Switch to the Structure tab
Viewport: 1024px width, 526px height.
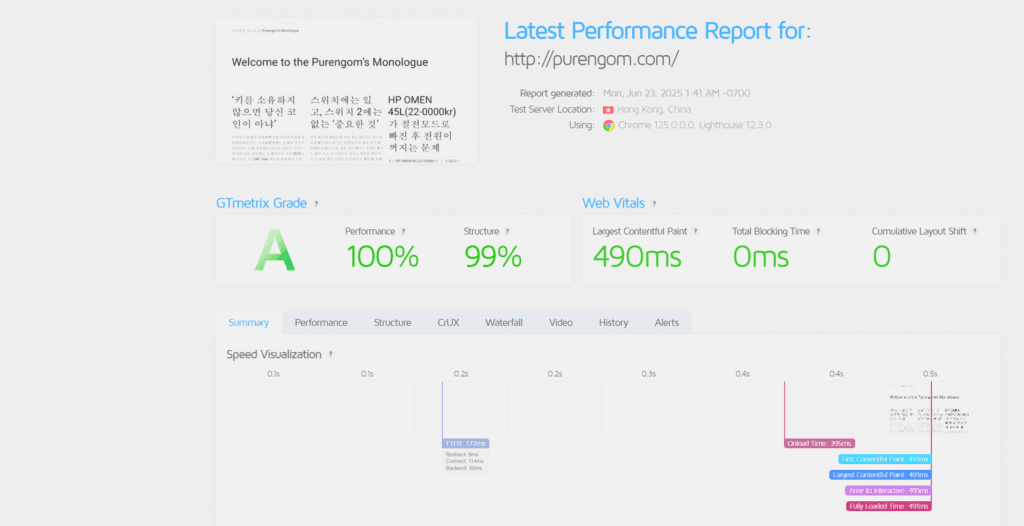(392, 323)
